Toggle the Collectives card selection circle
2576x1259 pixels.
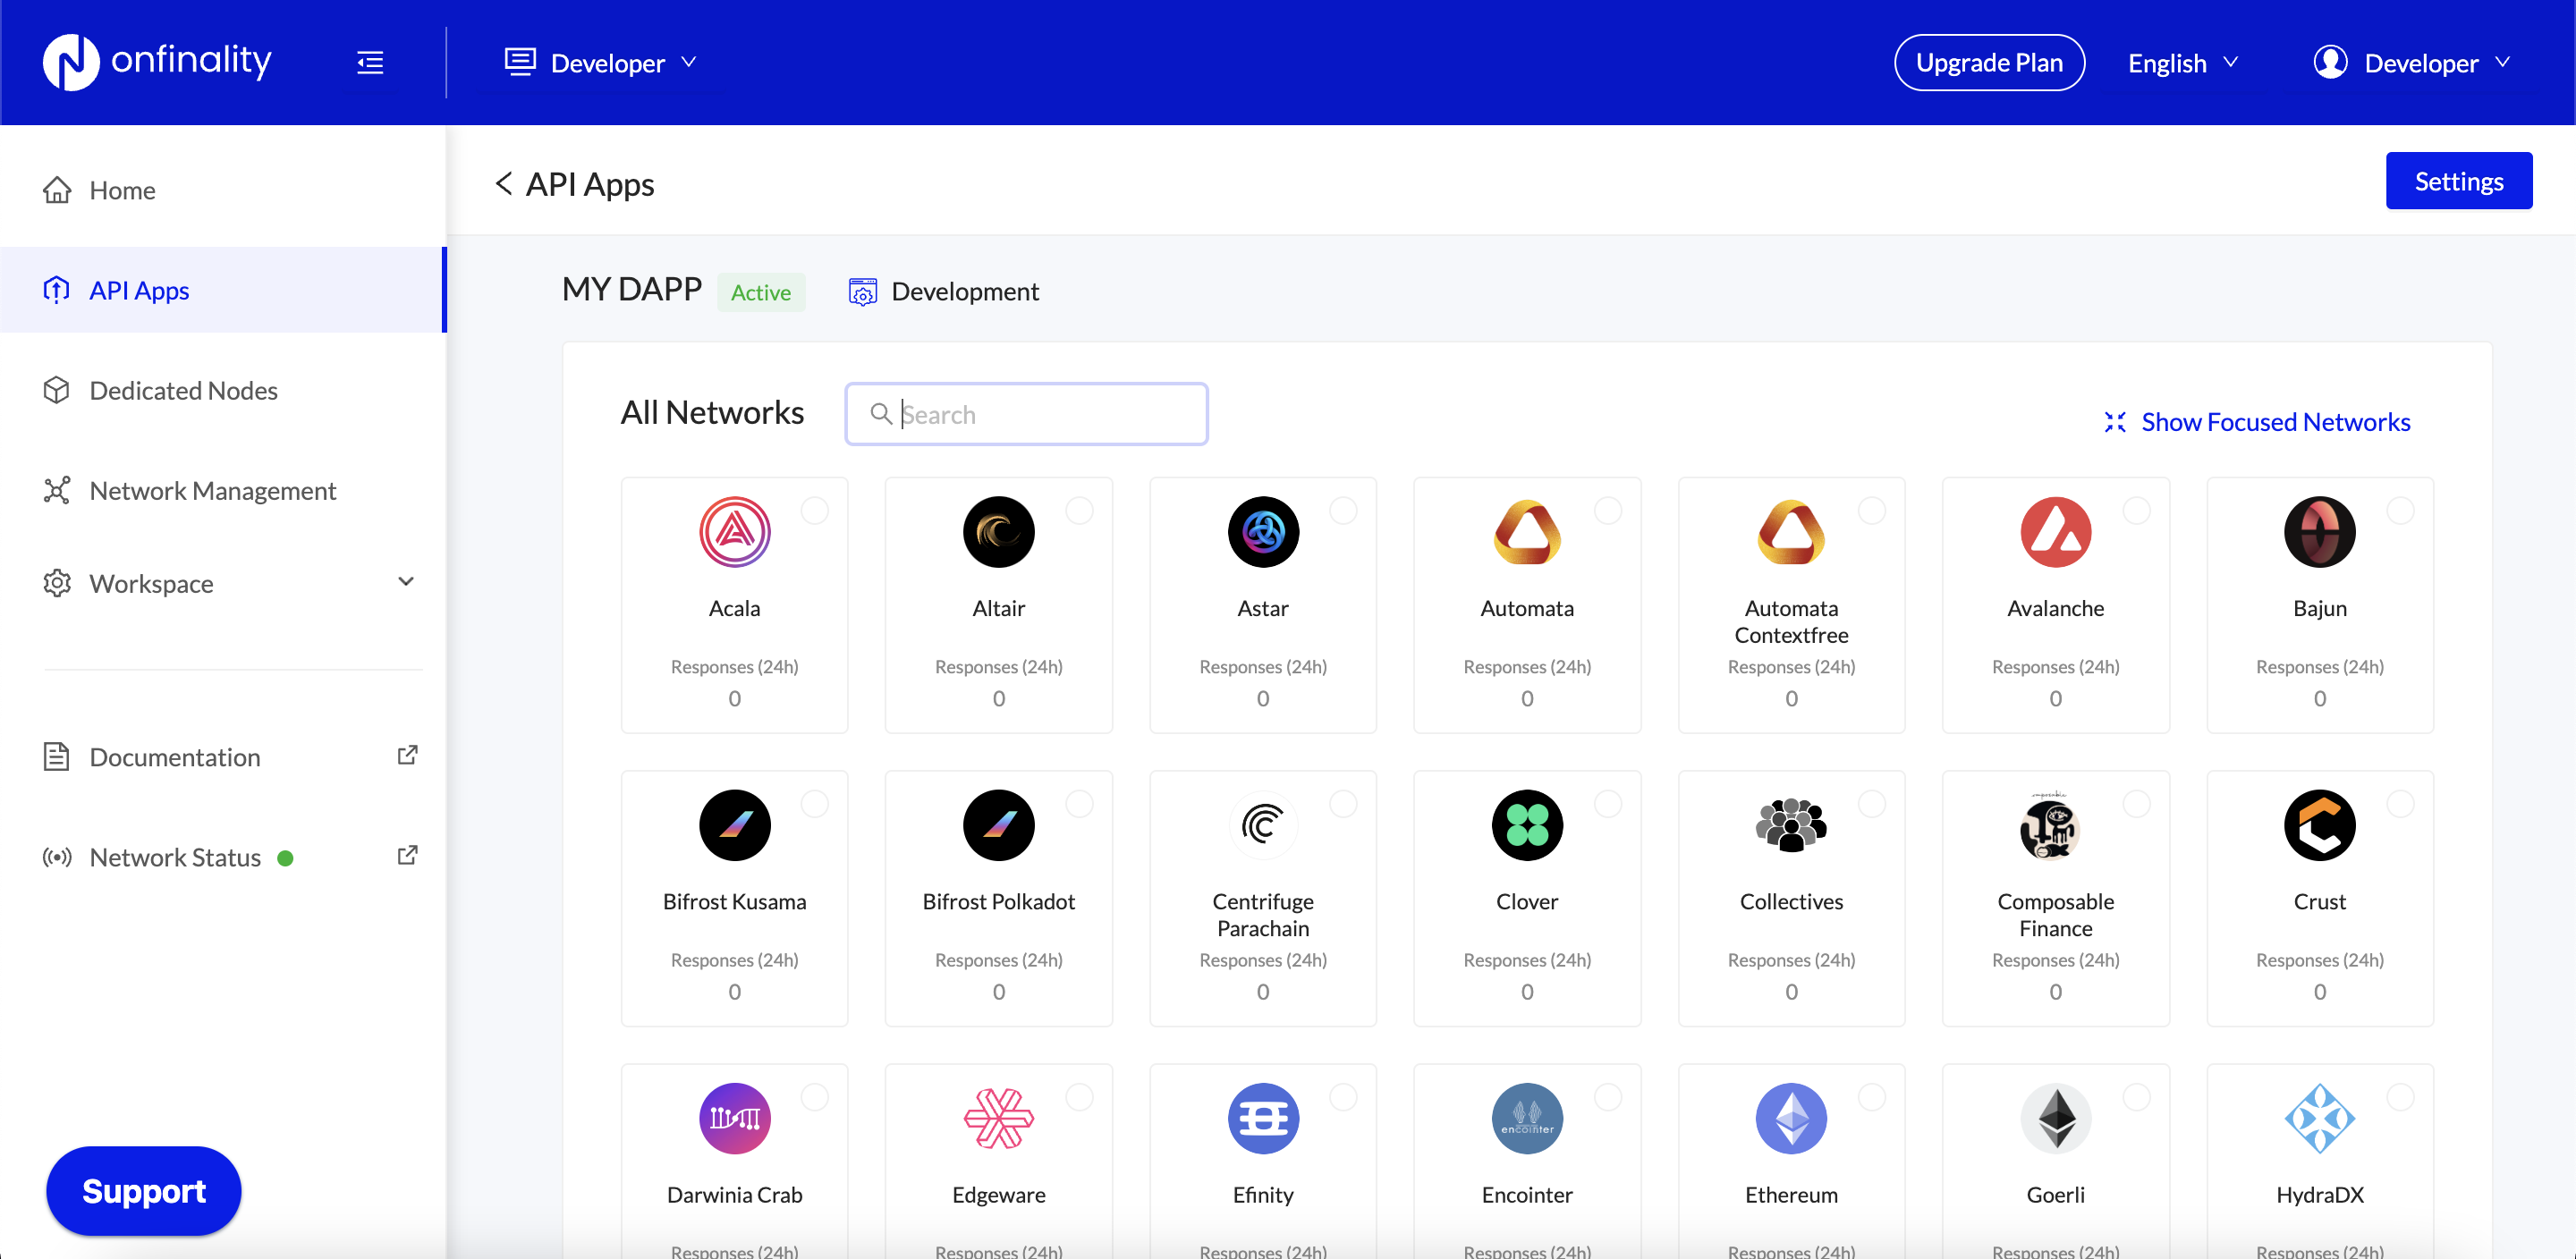click(x=1871, y=804)
